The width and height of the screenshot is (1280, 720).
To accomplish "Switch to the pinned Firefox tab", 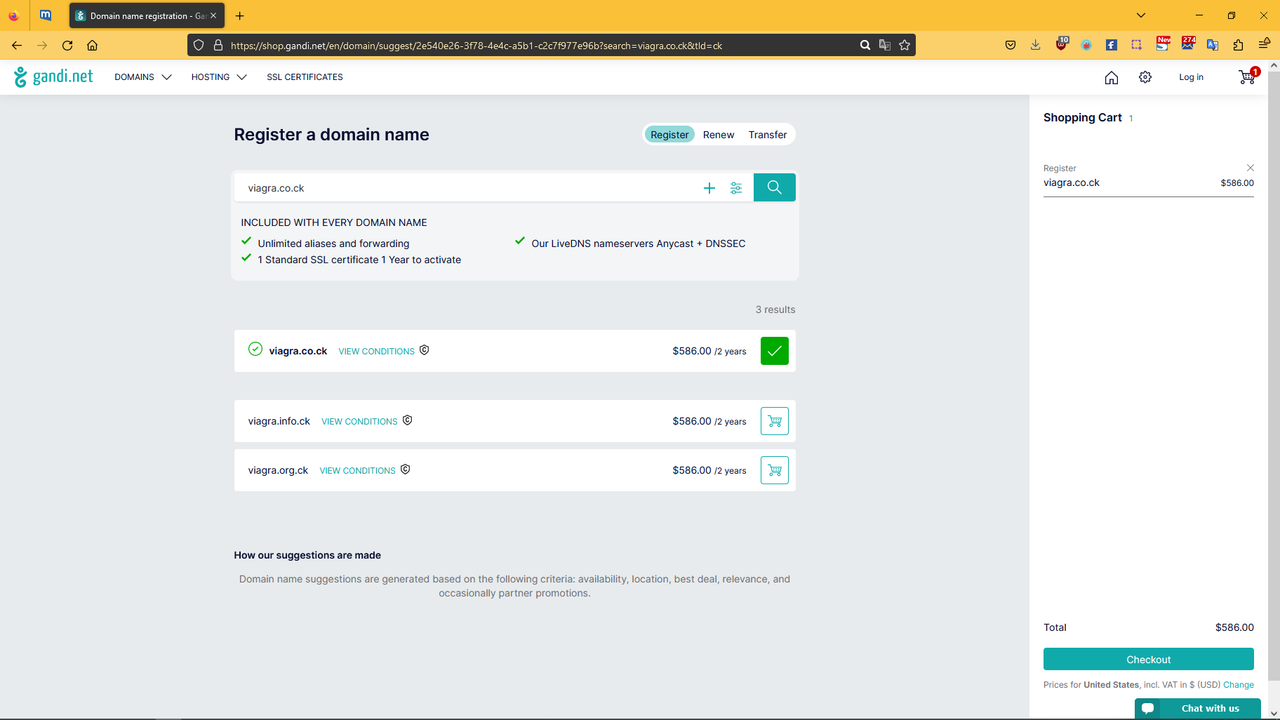I will click(x=14, y=16).
